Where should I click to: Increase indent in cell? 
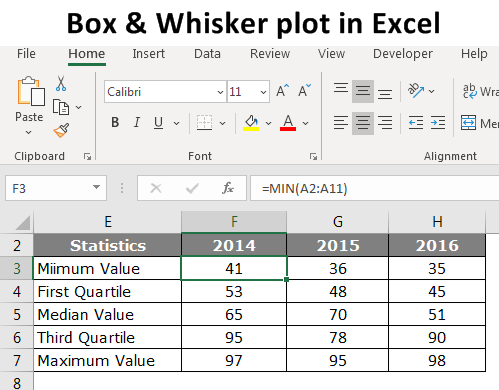point(438,123)
